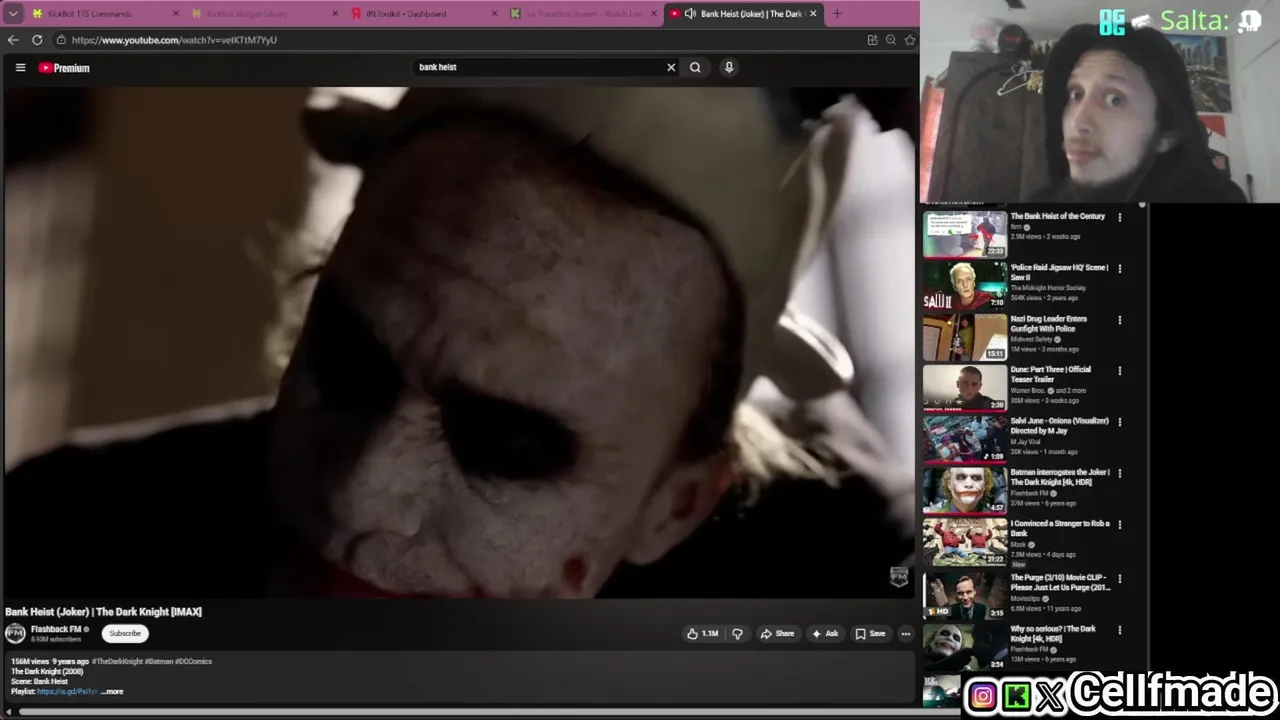Open options menu for 'Salvi June - Oniona'
This screenshot has width=1280, height=720.
pyautogui.click(x=1119, y=422)
